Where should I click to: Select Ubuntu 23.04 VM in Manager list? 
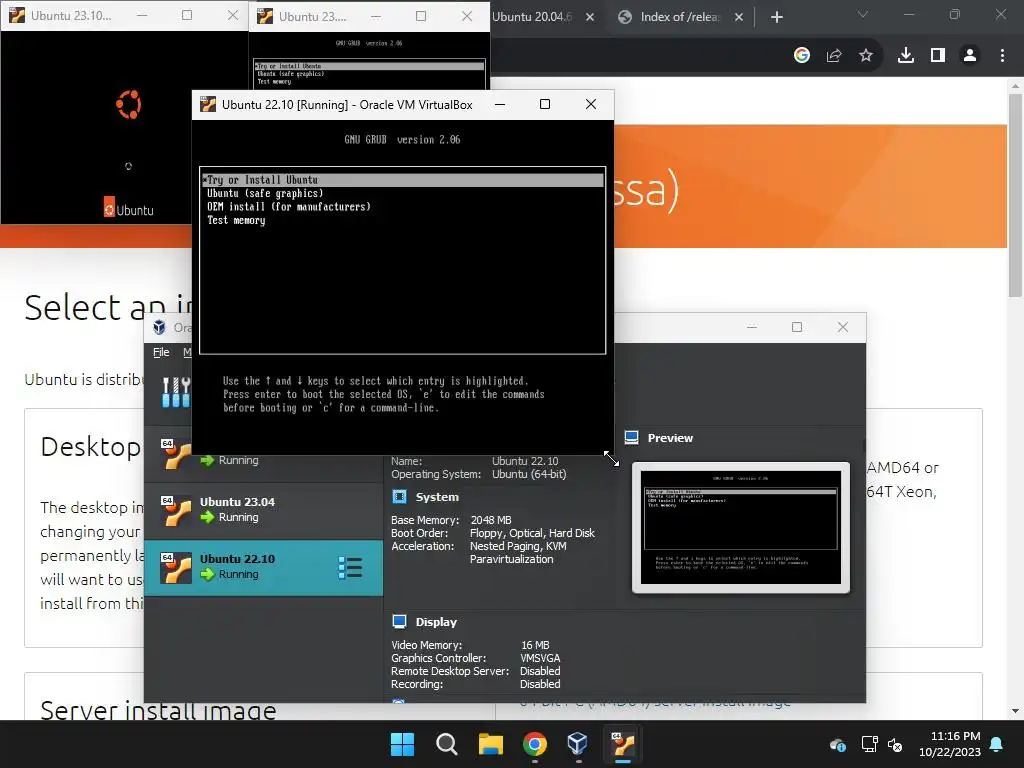[263, 510]
